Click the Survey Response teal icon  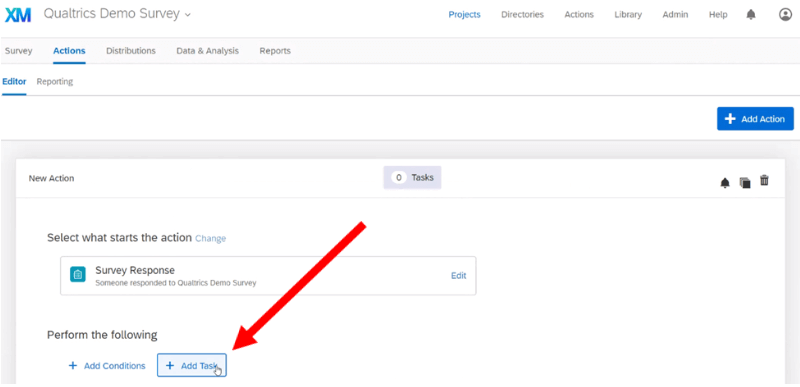click(x=78, y=274)
